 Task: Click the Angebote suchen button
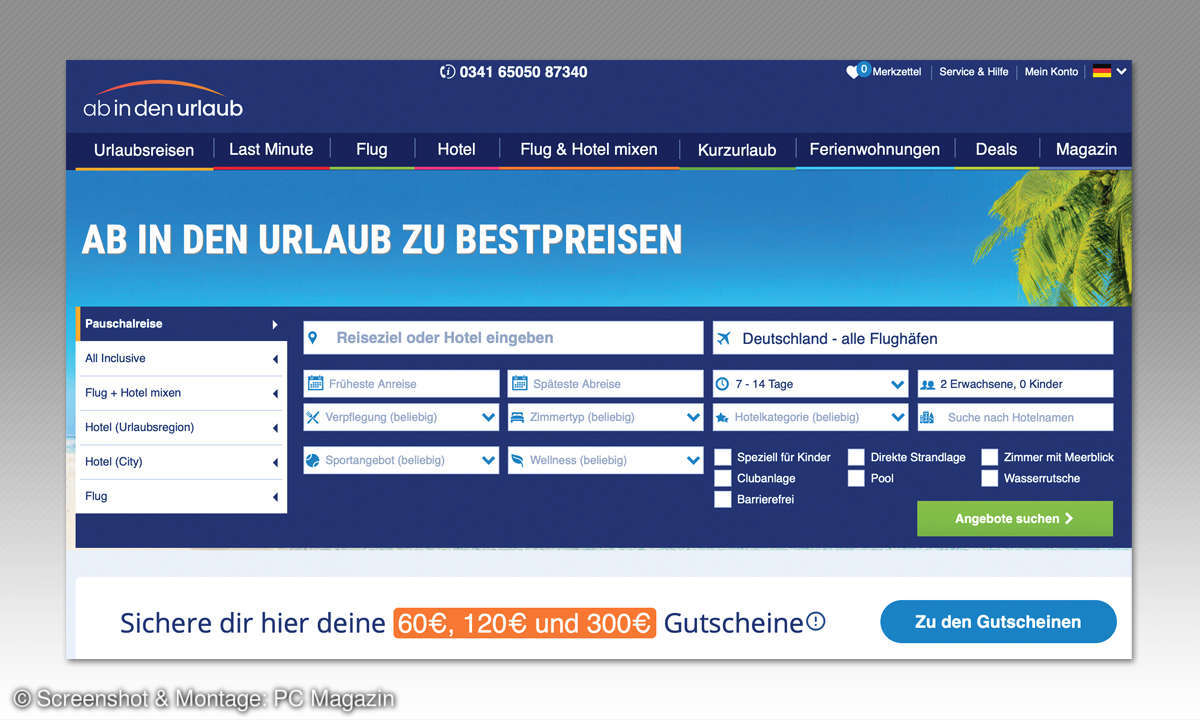pos(1015,519)
